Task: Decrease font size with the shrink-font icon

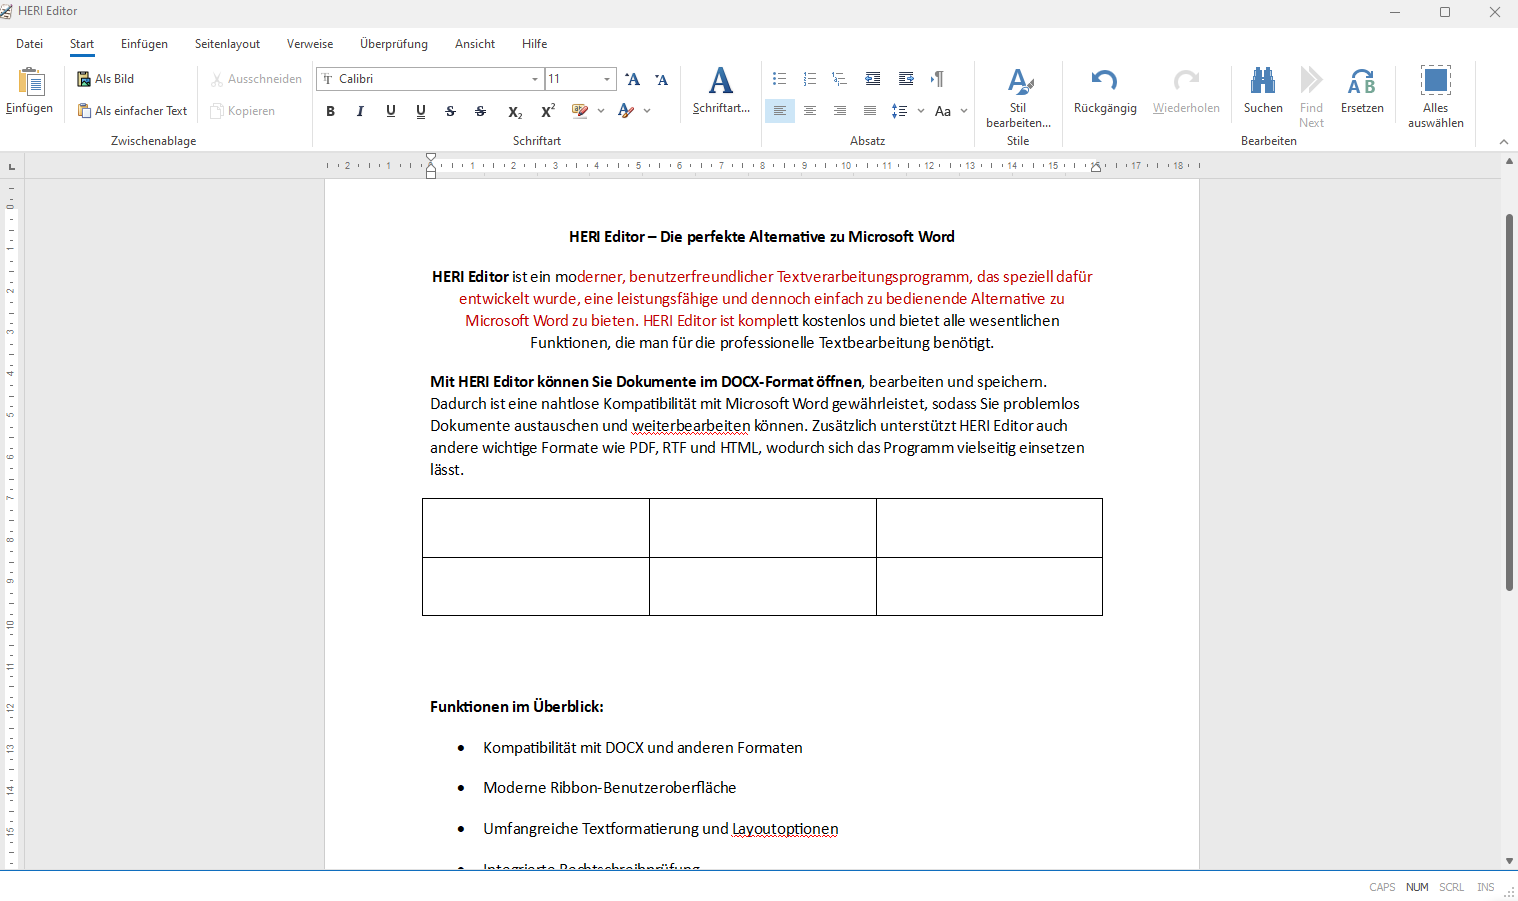Action: click(661, 79)
